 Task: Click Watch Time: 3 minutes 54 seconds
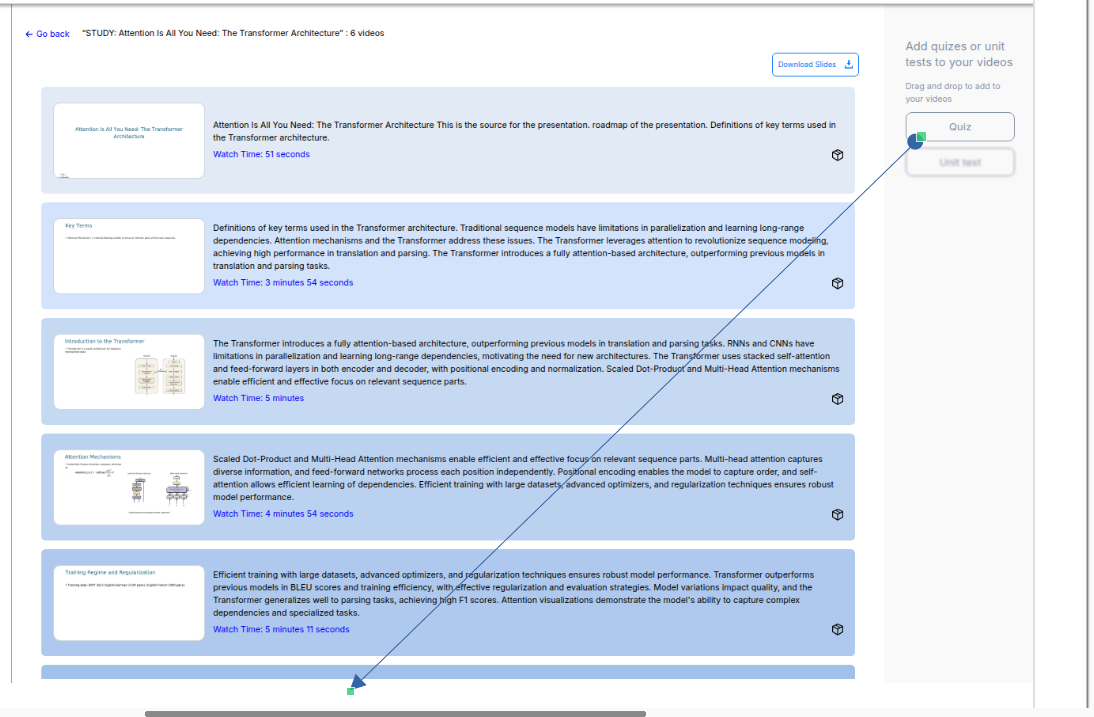[283, 282]
